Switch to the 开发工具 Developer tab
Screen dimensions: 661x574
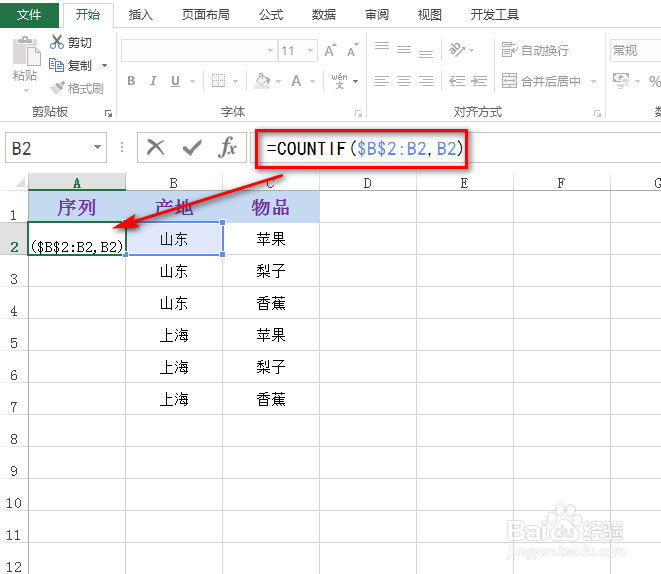click(x=494, y=15)
